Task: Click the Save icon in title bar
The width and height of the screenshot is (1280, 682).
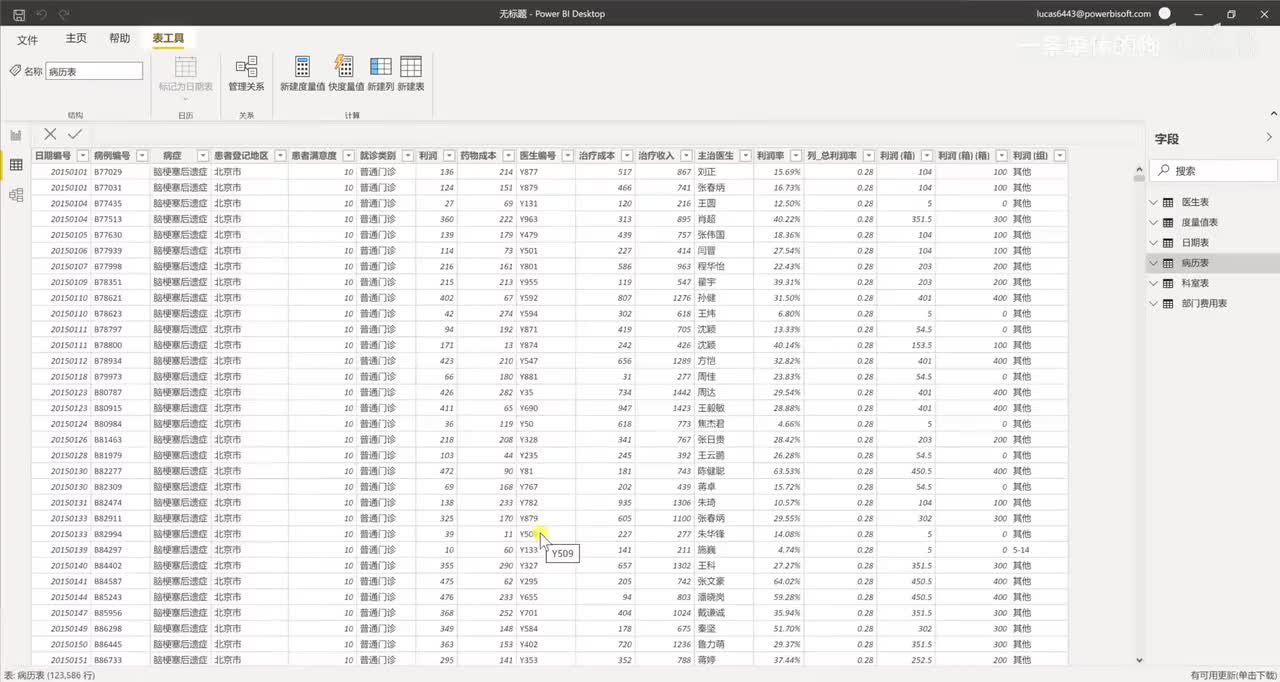Action: coord(19,14)
